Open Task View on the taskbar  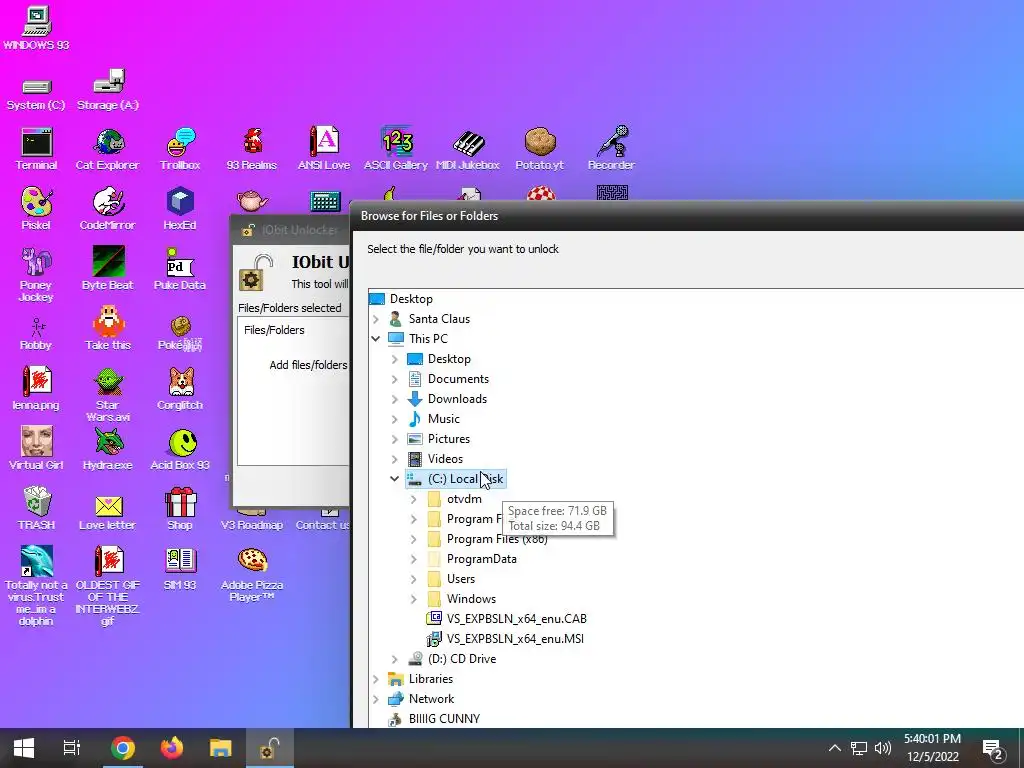pyautogui.click(x=72, y=748)
